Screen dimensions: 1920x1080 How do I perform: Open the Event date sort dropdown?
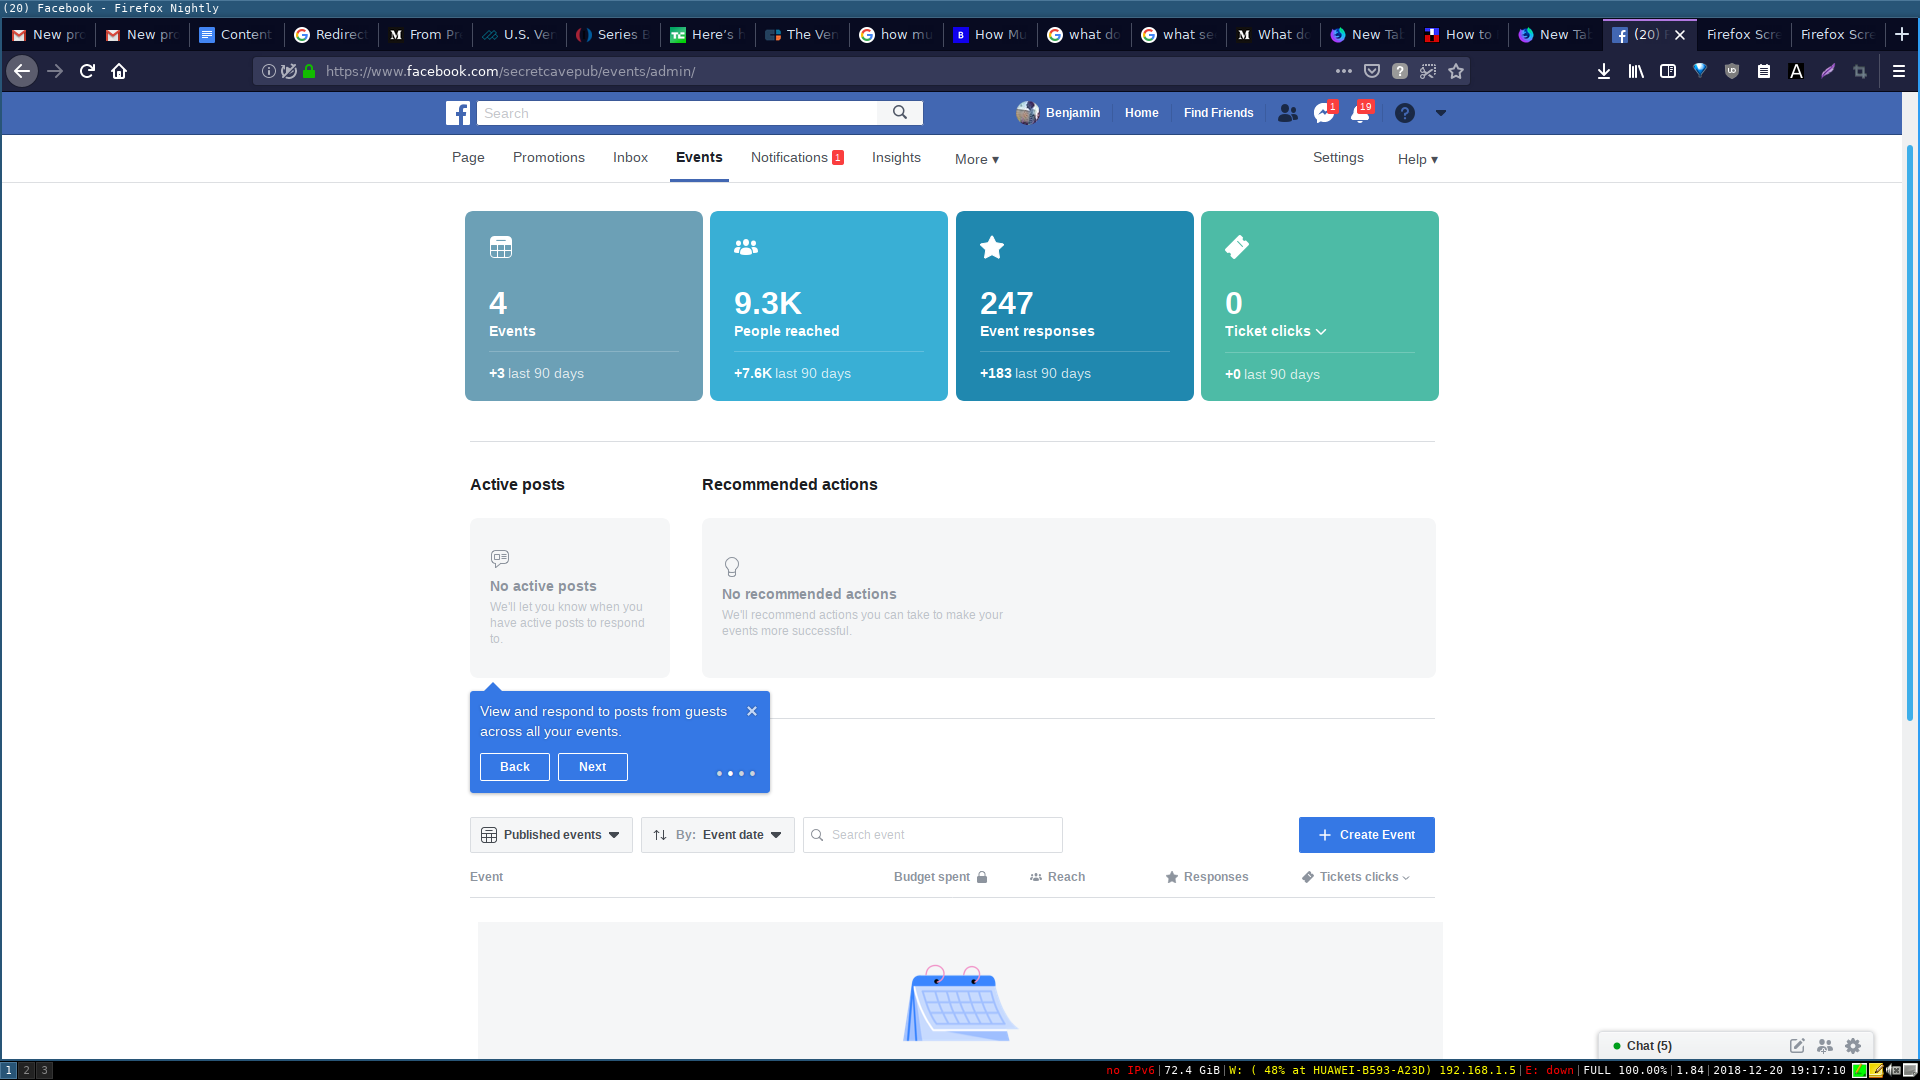[718, 835]
